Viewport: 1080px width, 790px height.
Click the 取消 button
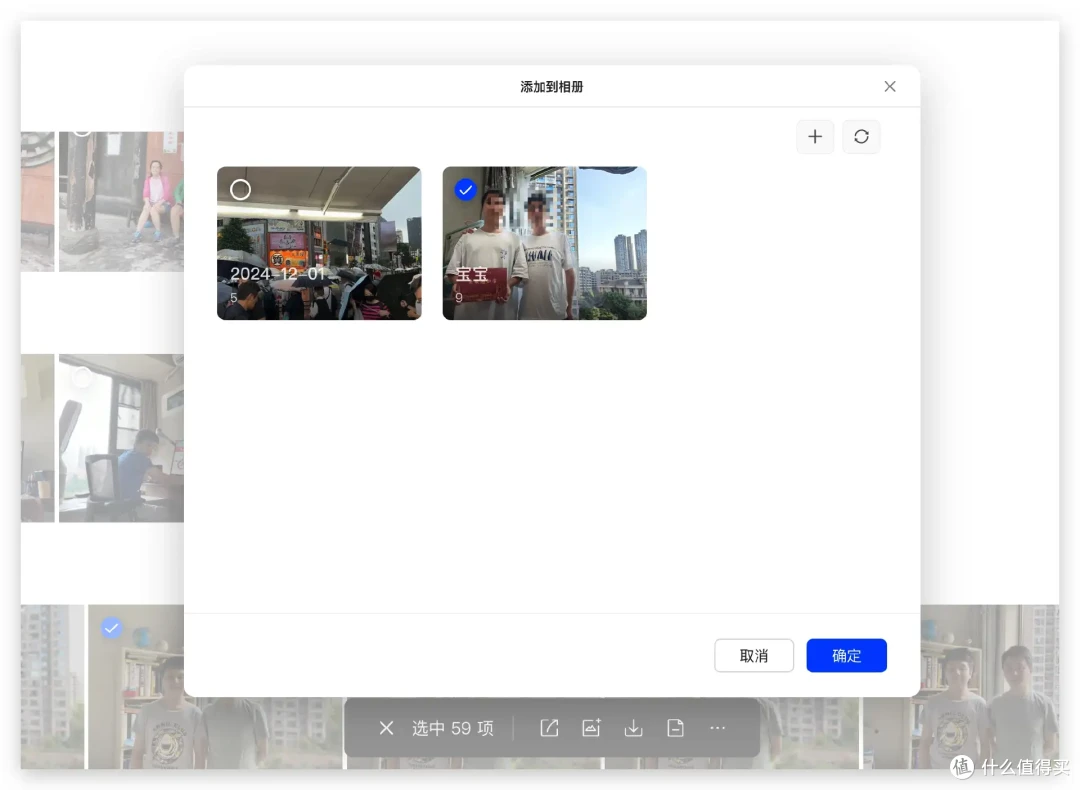(754, 655)
